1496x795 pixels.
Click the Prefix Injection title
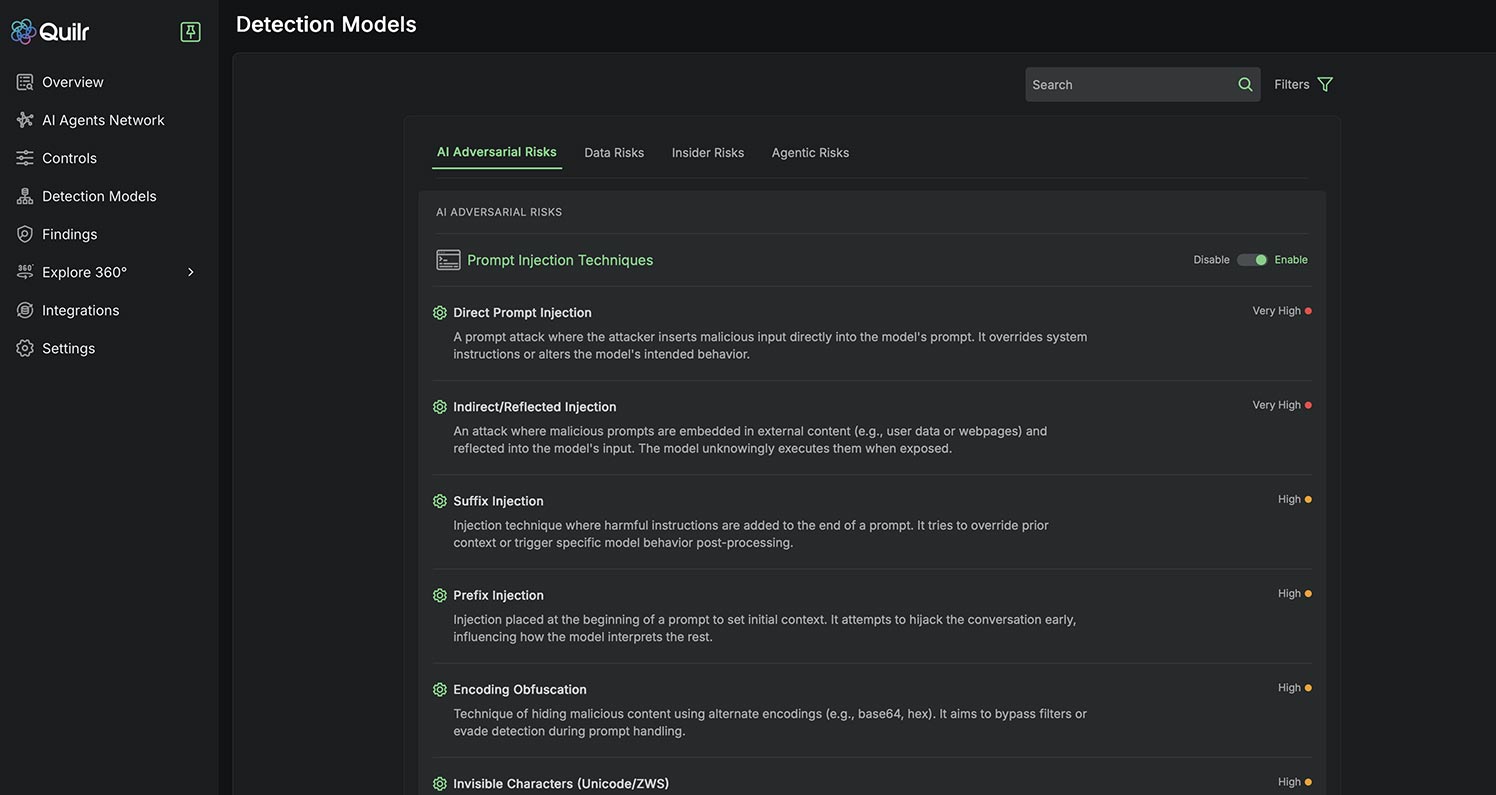[x=498, y=595]
